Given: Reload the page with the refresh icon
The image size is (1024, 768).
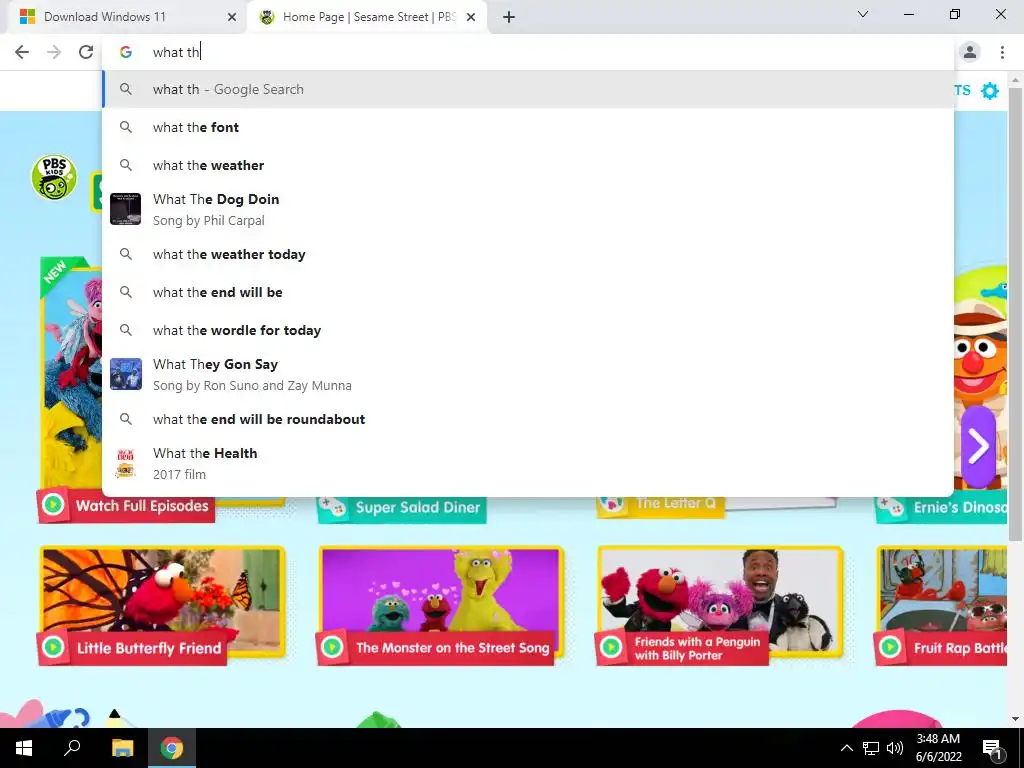Looking at the screenshot, I should coord(86,52).
